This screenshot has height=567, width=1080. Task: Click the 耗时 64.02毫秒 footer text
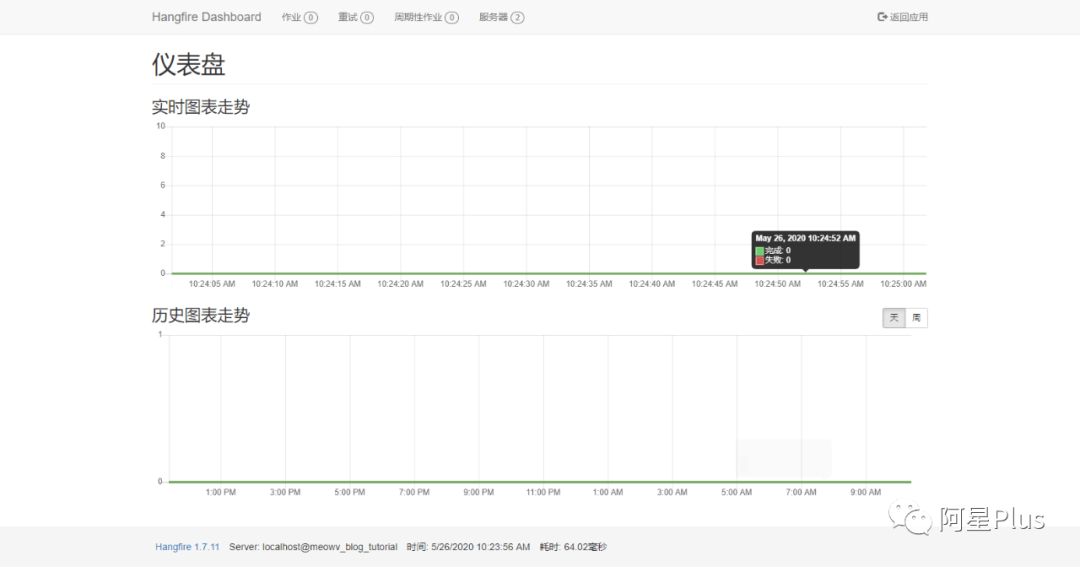573,547
